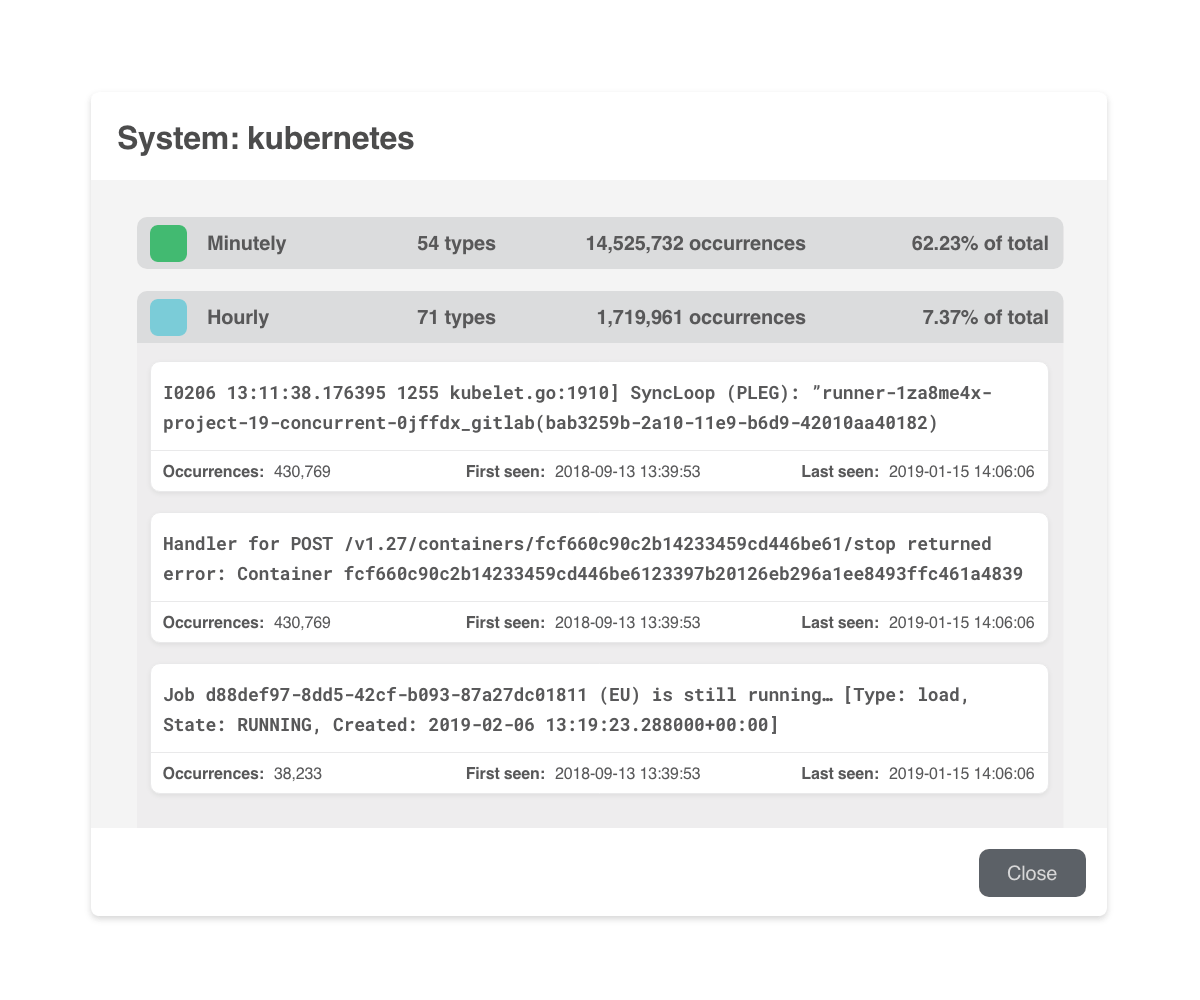Image resolution: width=1200 pixels, height=1000 pixels.
Task: Click Last seen date in SyncLoop card
Action: coord(961,471)
